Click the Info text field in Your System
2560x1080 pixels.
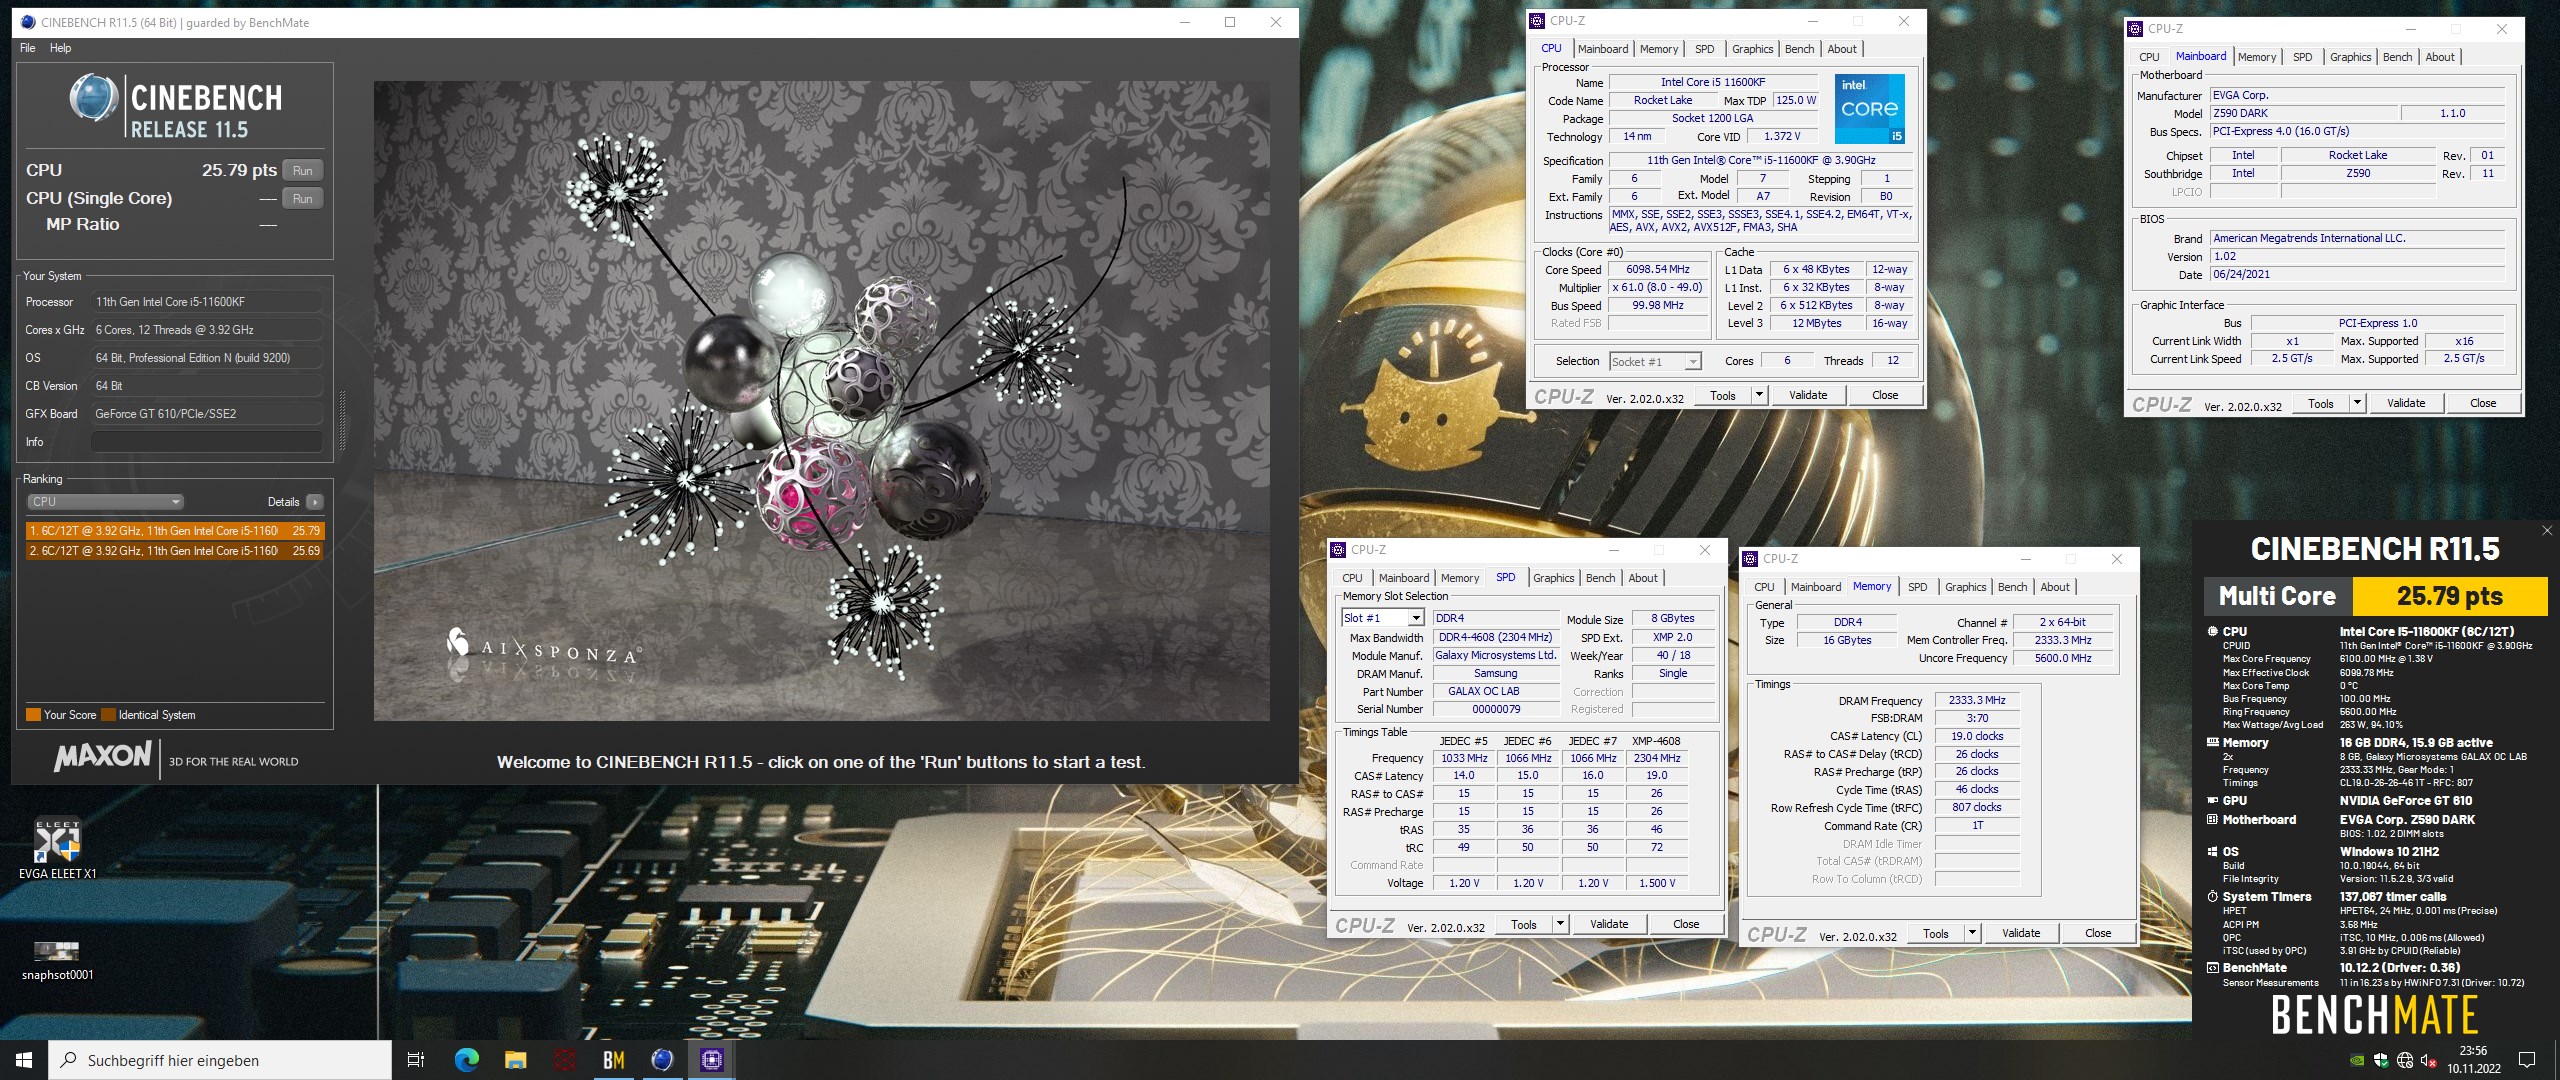pyautogui.click(x=207, y=442)
